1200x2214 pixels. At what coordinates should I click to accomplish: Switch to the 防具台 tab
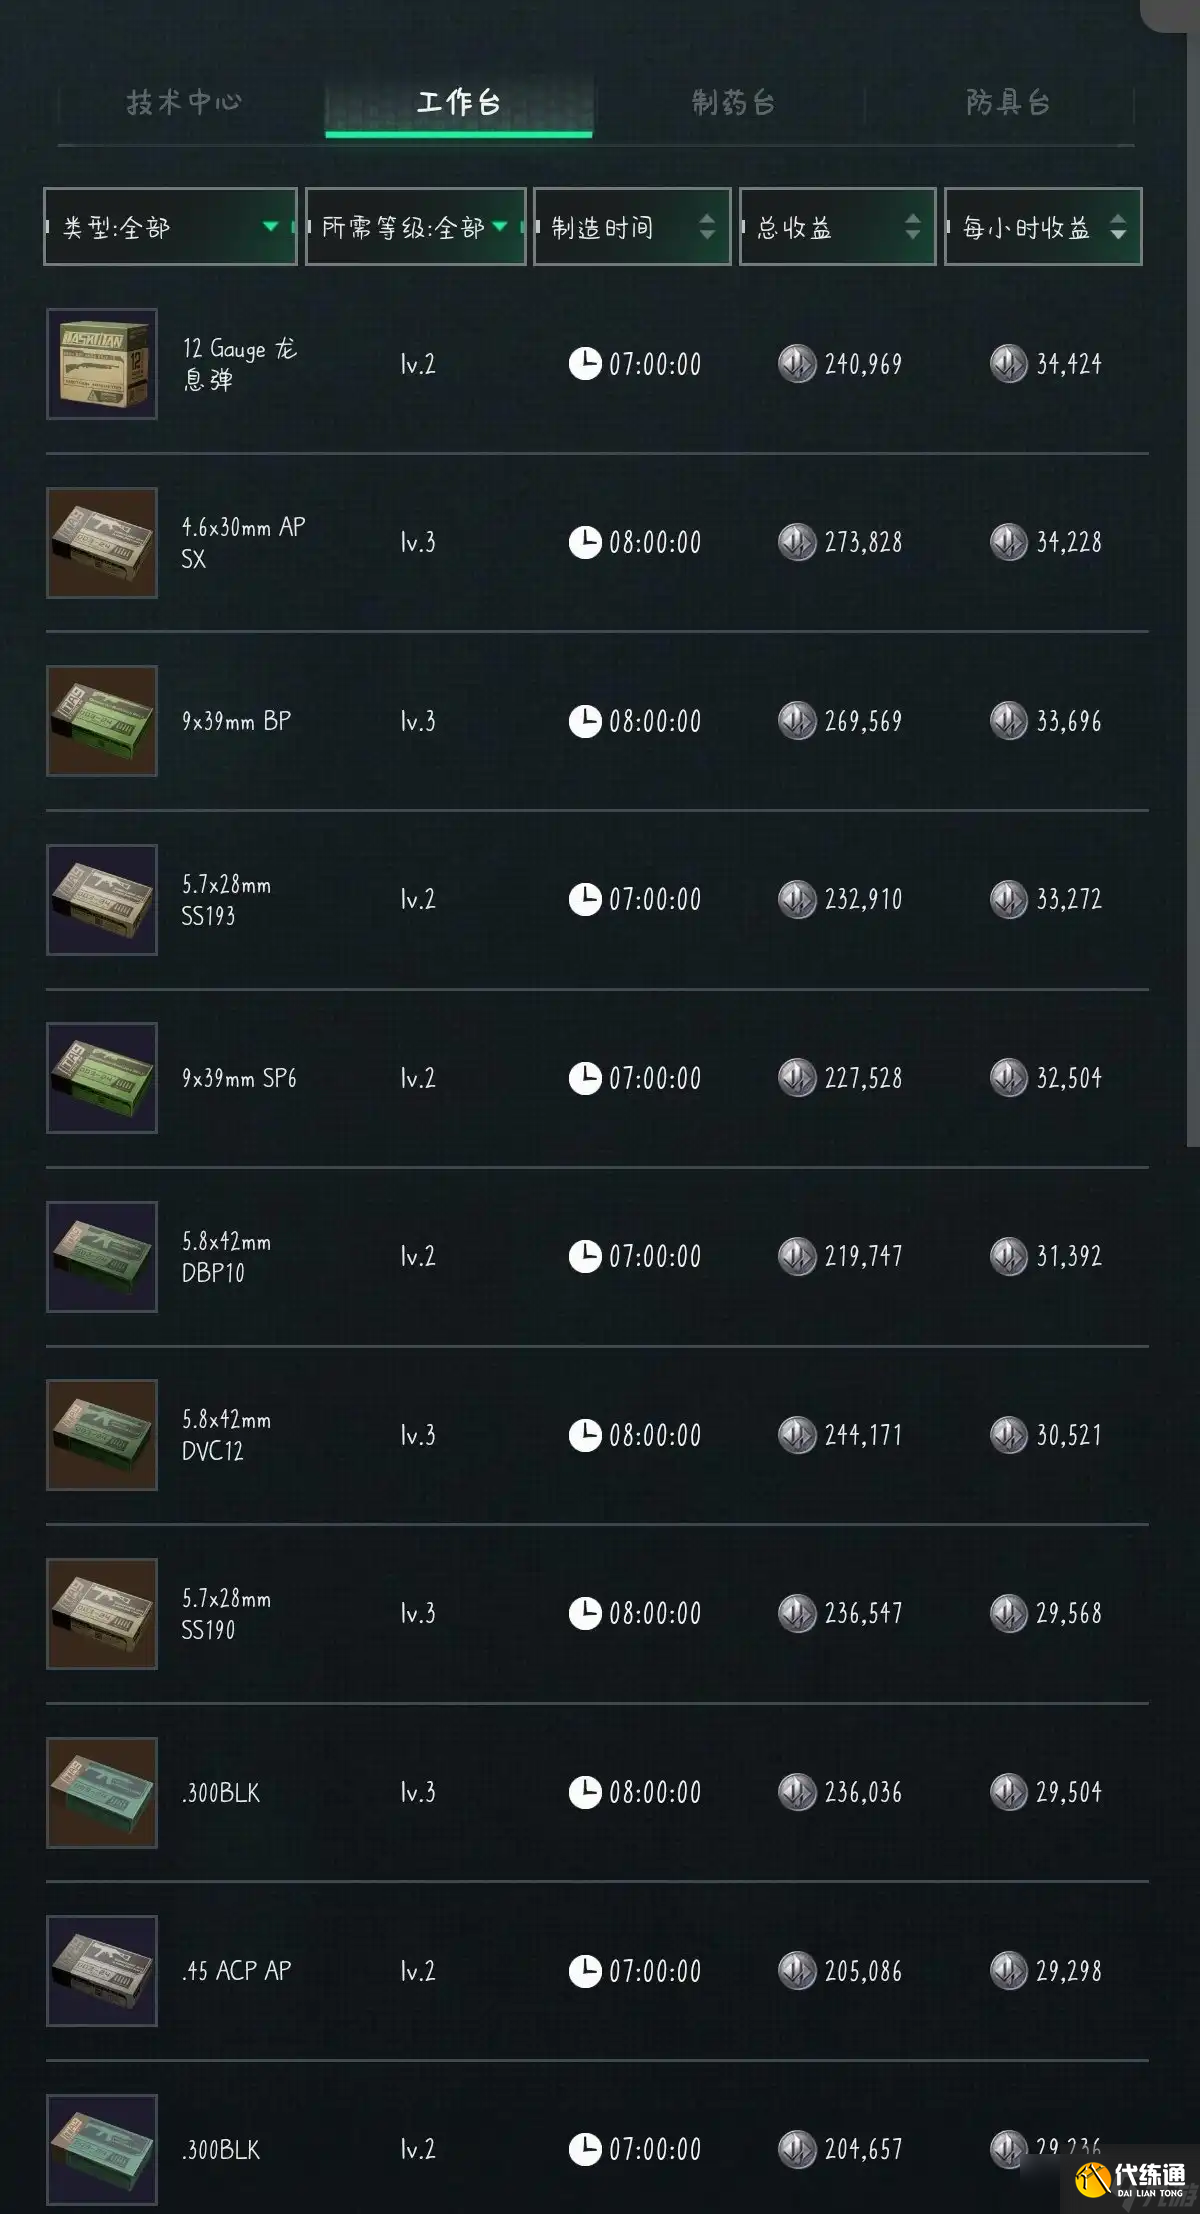click(x=1007, y=102)
